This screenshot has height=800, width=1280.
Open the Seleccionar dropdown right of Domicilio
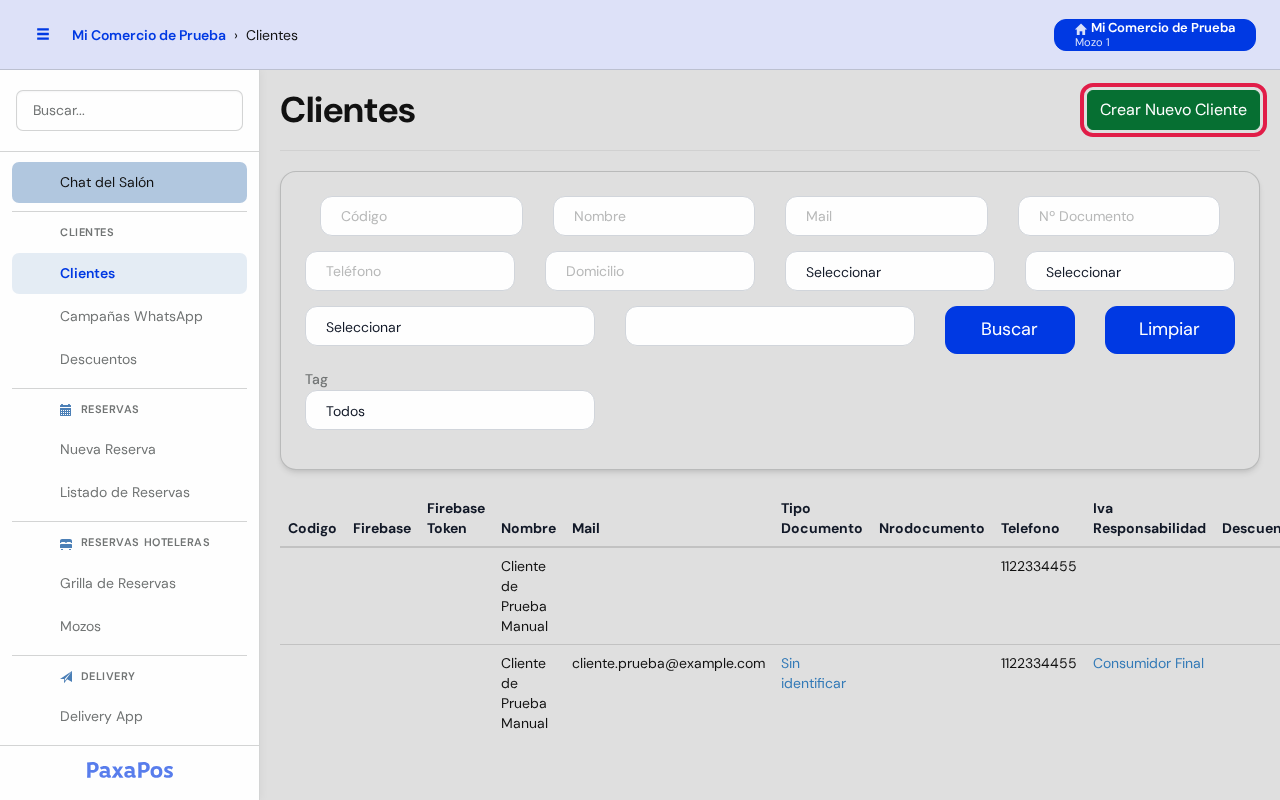[890, 271]
